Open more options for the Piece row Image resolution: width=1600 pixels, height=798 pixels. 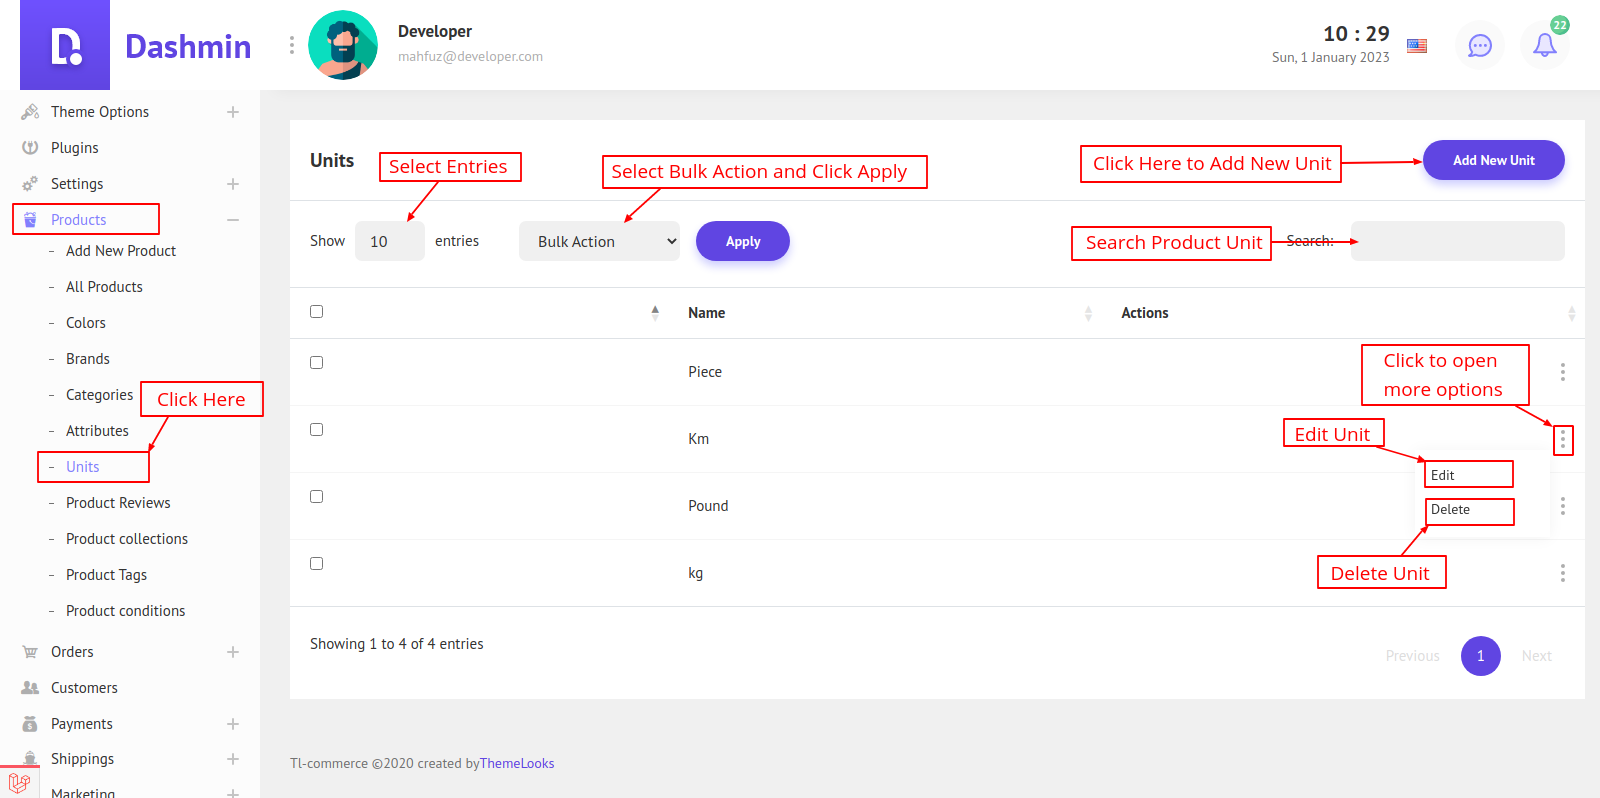(1562, 372)
